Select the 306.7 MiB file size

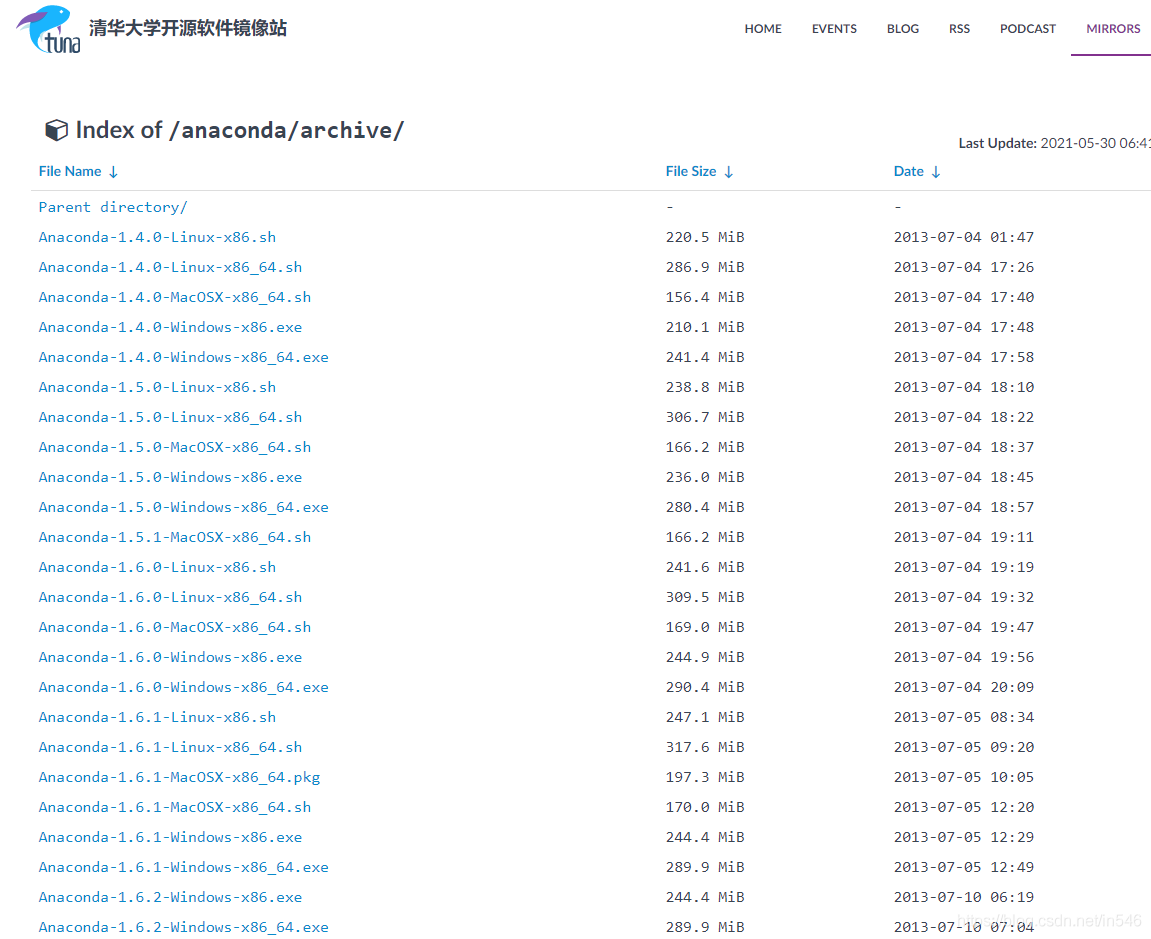pyautogui.click(x=705, y=417)
